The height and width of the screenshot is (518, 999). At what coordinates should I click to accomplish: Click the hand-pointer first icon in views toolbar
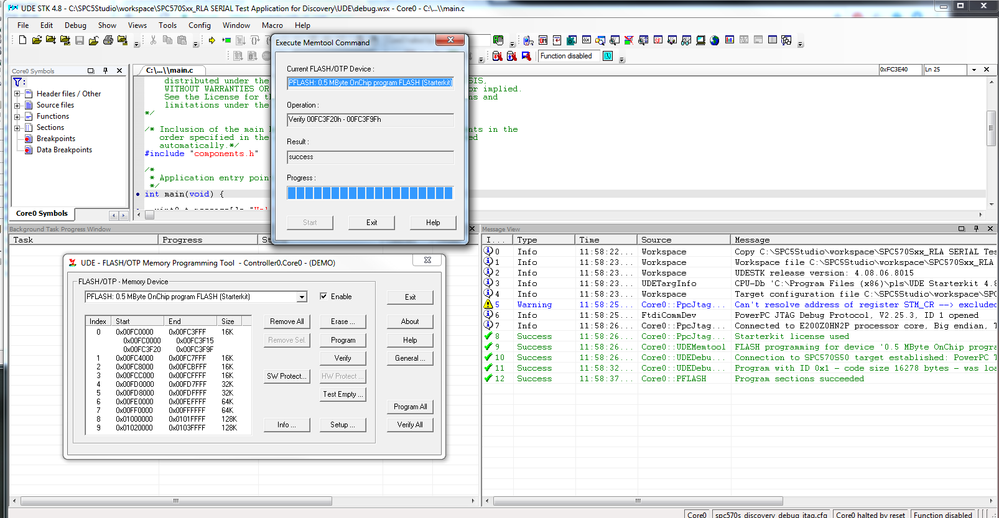coord(528,40)
